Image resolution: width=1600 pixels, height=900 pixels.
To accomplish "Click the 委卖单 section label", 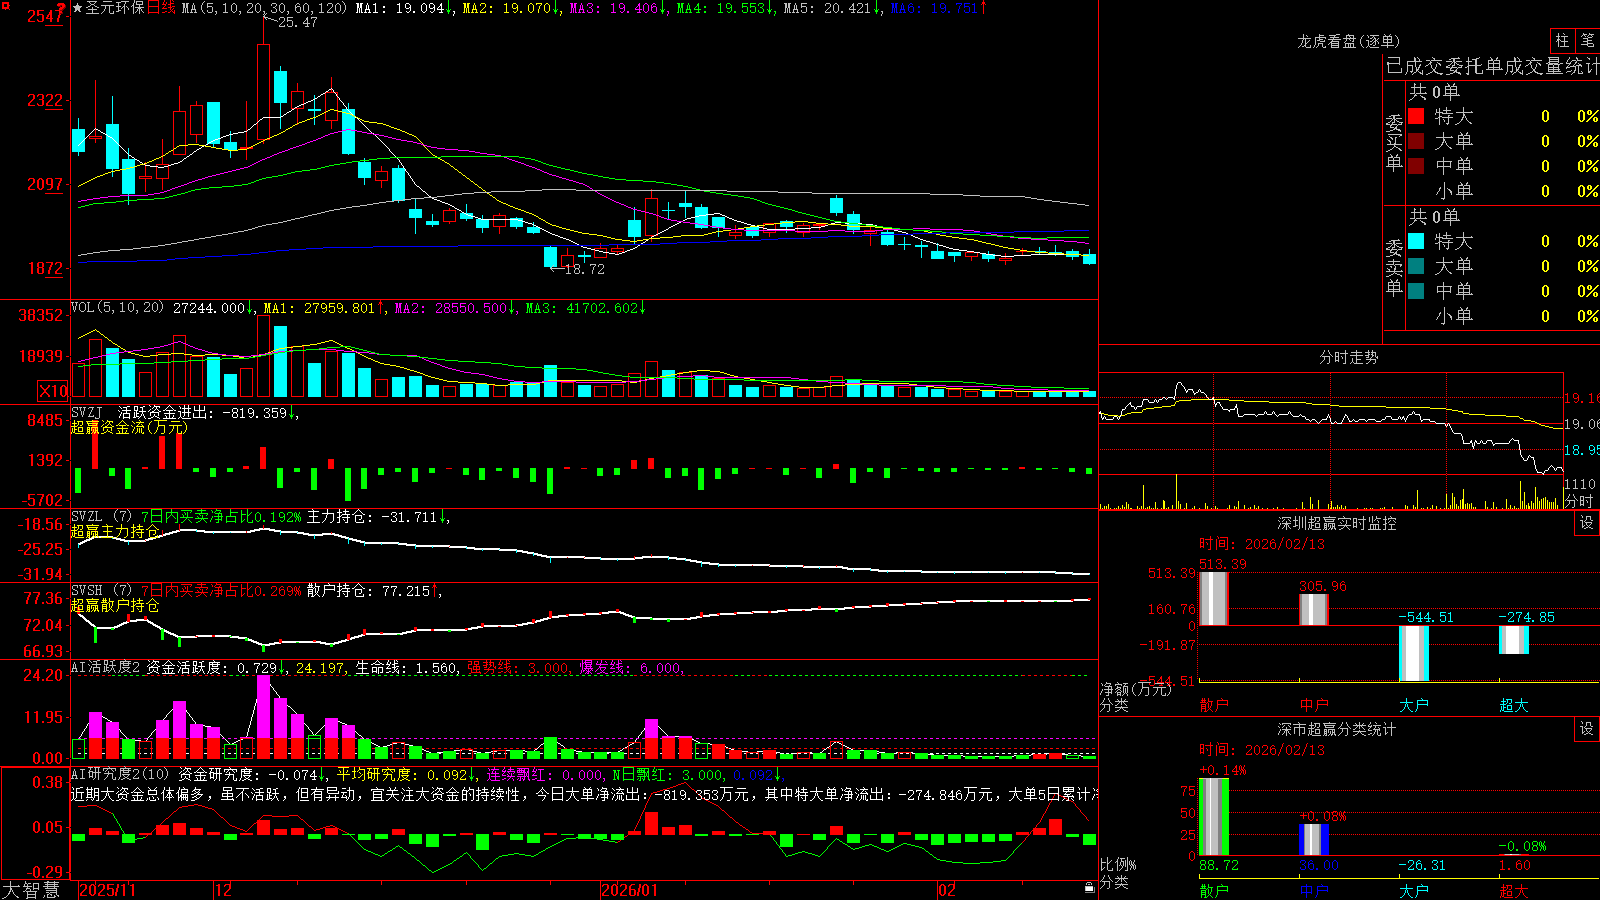I will click(x=1394, y=267).
